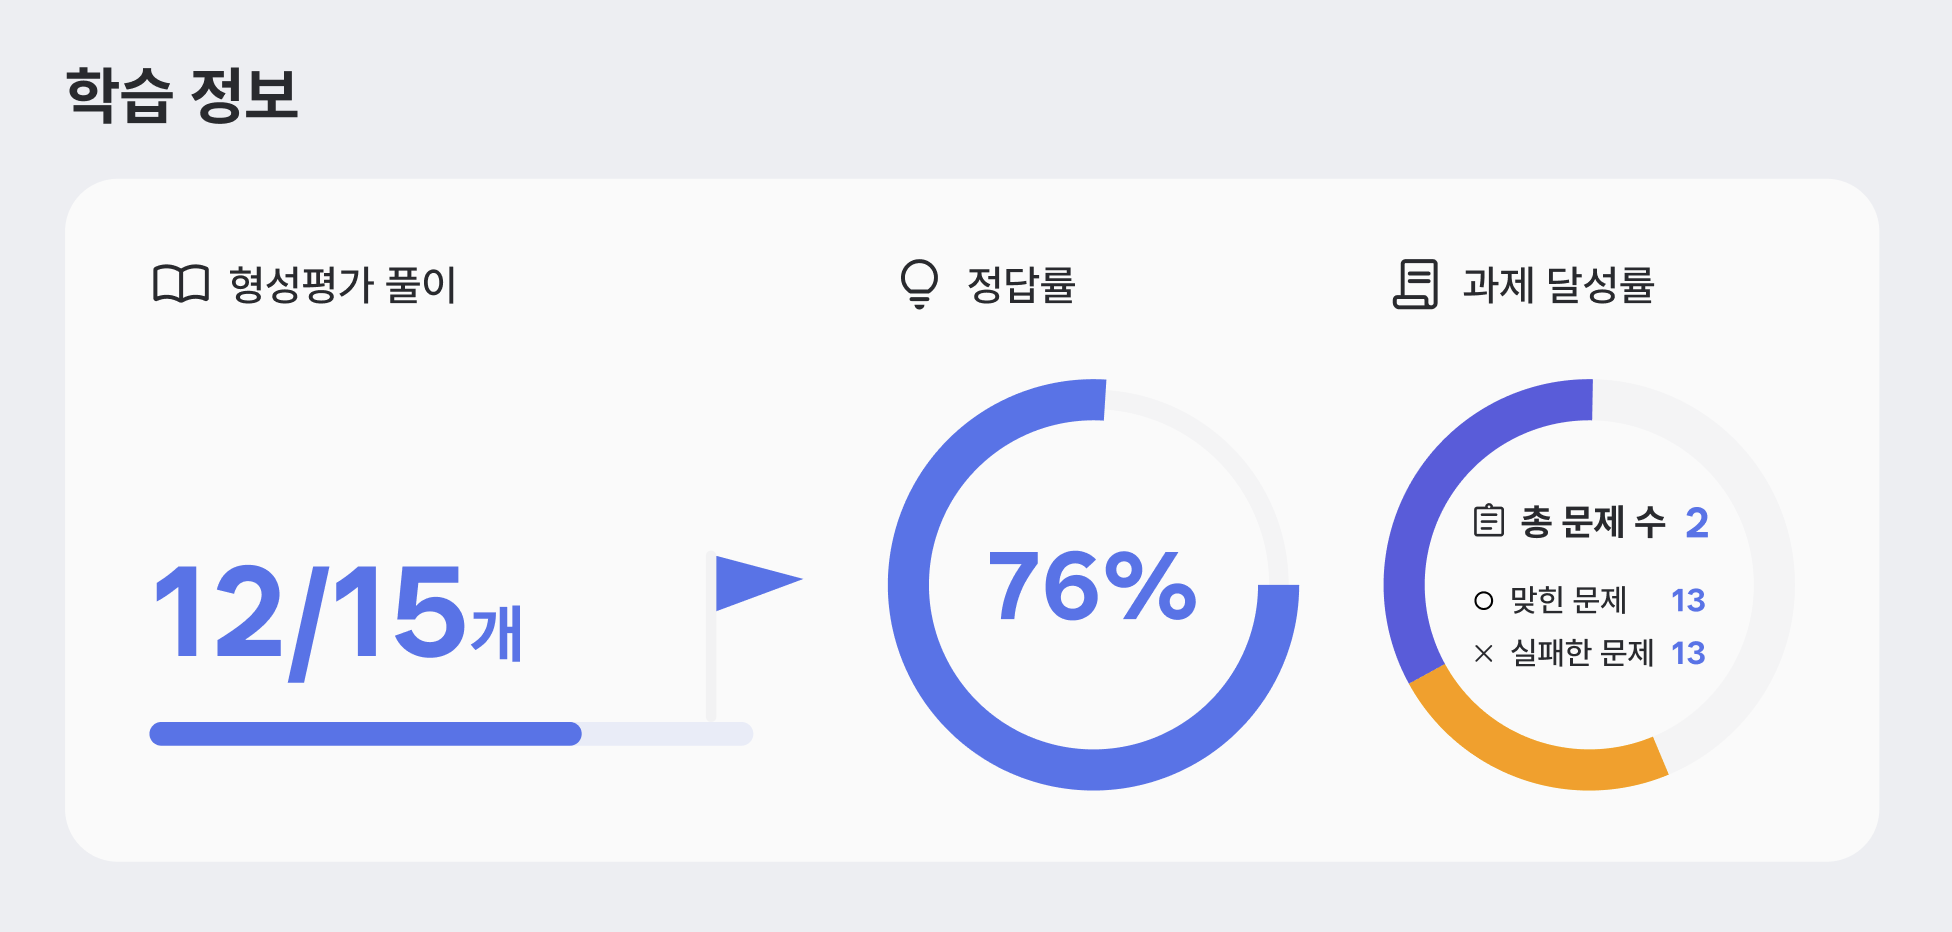1952x932 pixels.
Task: Click the document icon beside 과제 달성률
Action: tap(1415, 284)
